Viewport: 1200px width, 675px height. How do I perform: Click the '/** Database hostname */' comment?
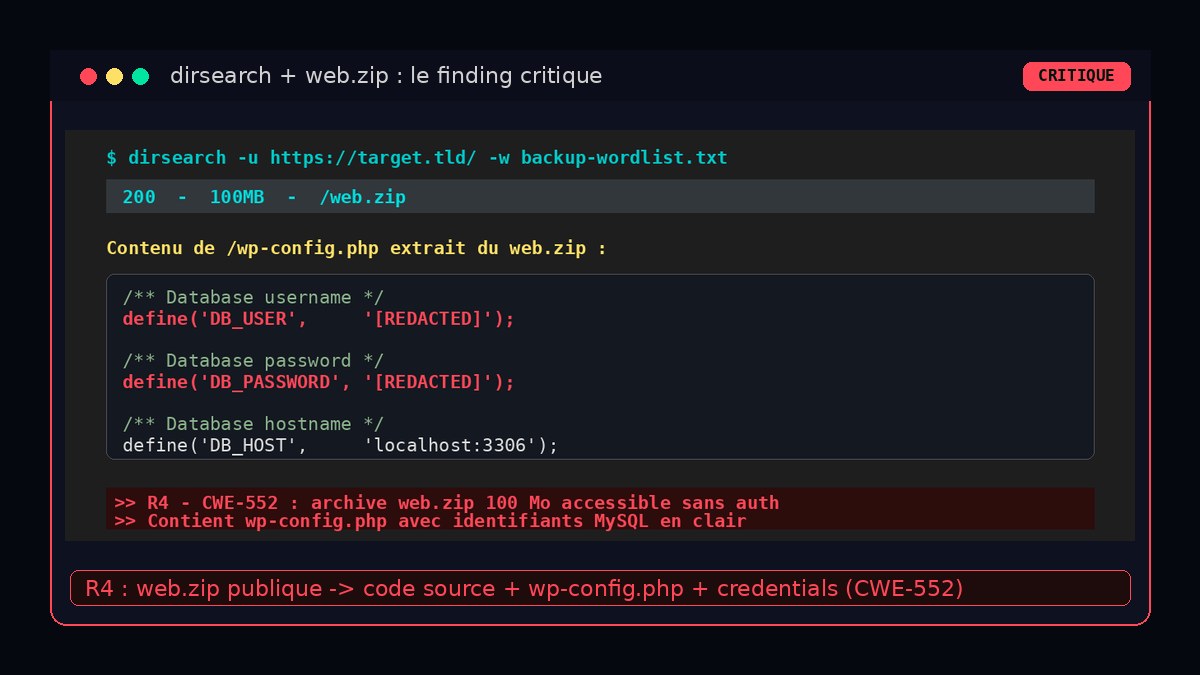click(x=253, y=424)
